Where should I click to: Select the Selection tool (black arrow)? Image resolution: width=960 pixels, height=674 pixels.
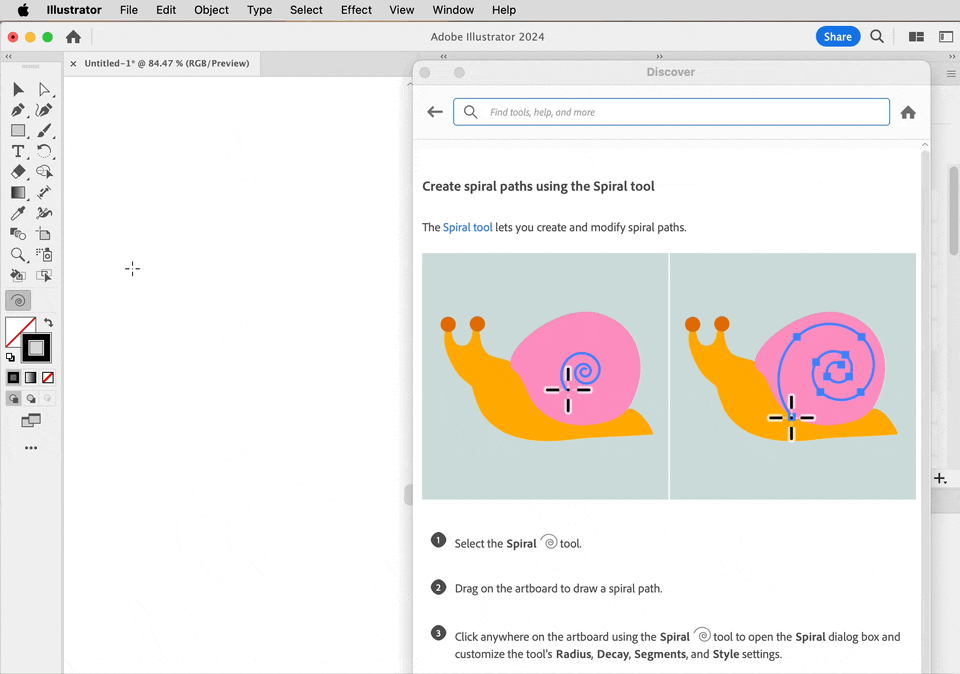point(18,90)
